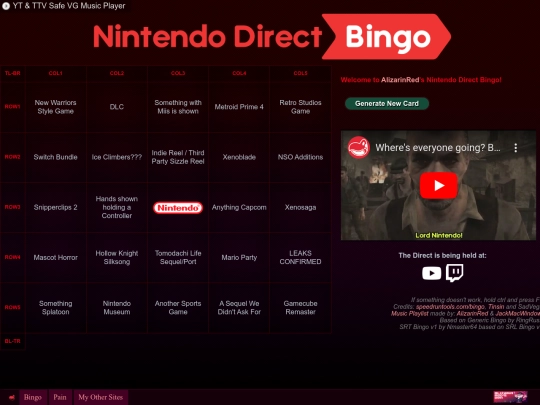Open the speedruntools.com/bingo link

(x=450, y=307)
